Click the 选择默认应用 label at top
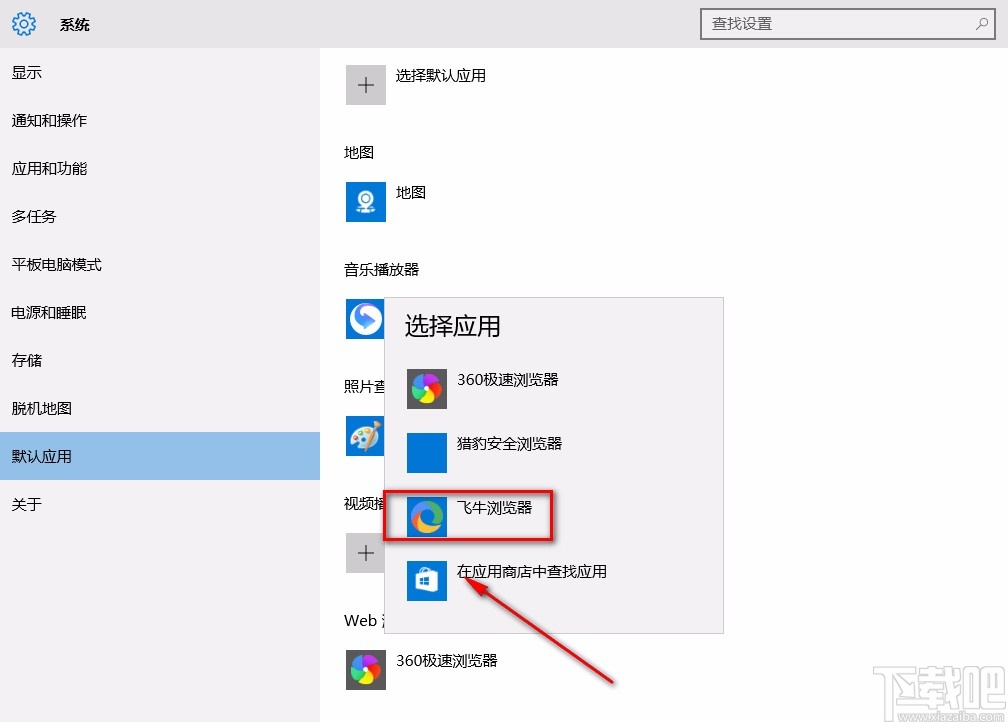 coord(440,76)
